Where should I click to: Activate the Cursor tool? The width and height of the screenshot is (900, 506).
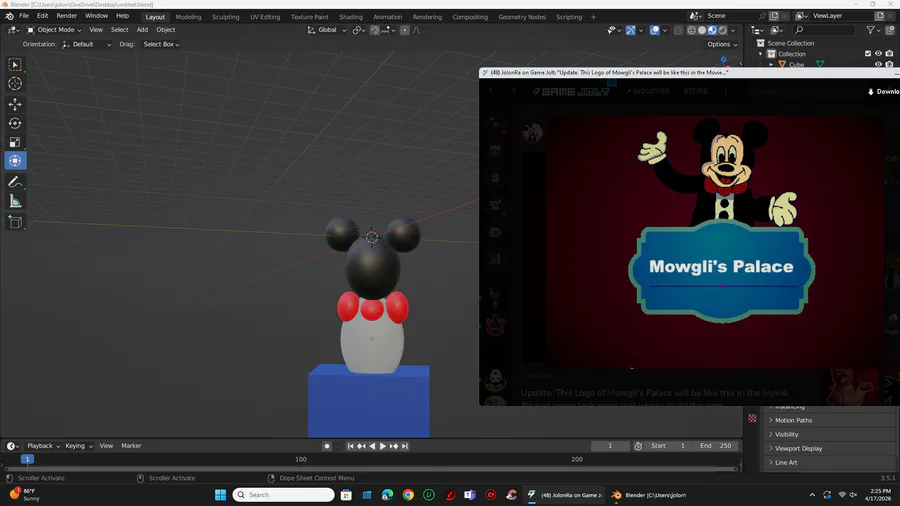pyautogui.click(x=15, y=84)
